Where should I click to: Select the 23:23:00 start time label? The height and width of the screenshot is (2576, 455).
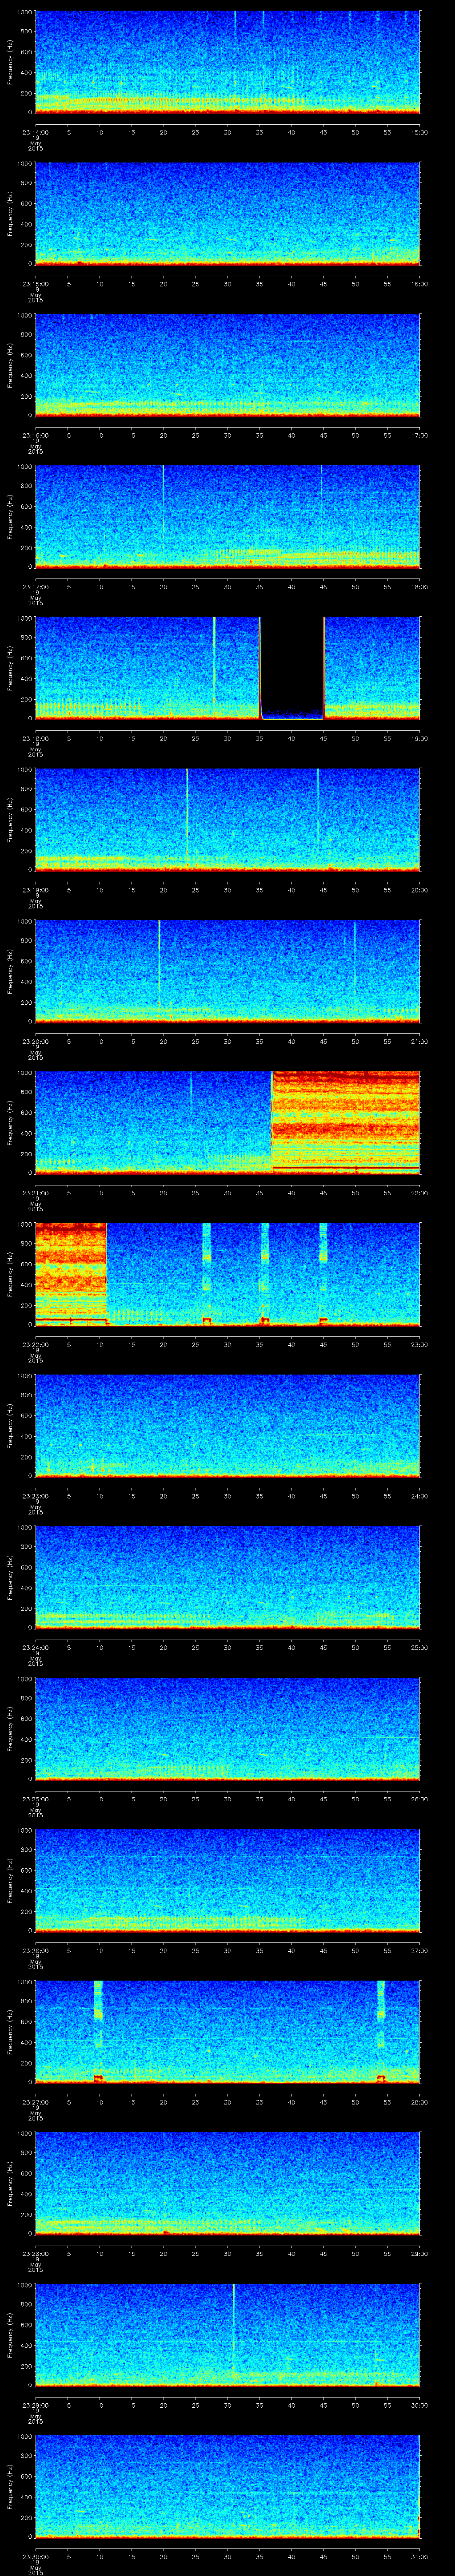tap(35, 1496)
